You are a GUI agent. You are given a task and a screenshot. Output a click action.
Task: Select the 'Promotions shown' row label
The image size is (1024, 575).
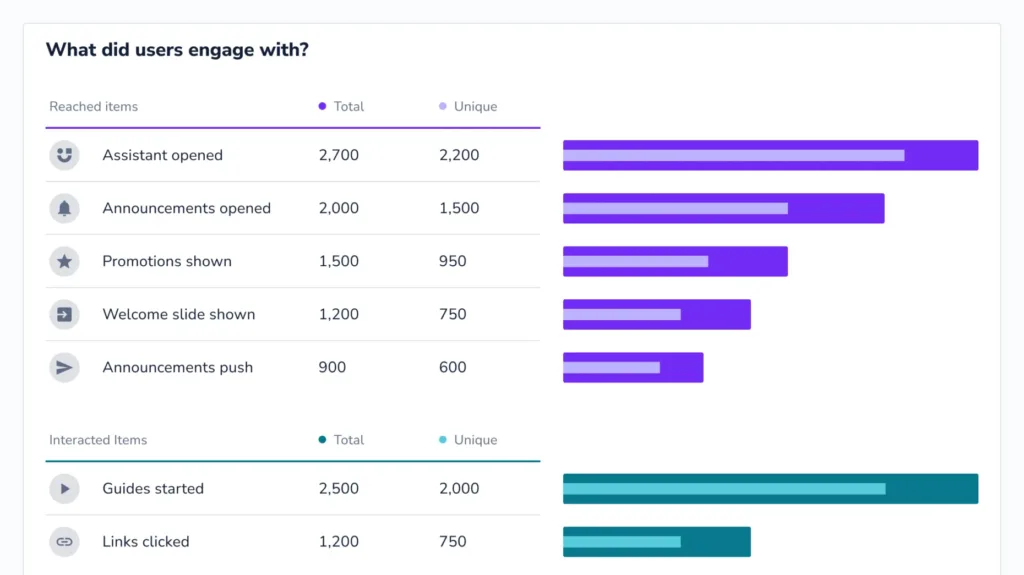coord(167,261)
